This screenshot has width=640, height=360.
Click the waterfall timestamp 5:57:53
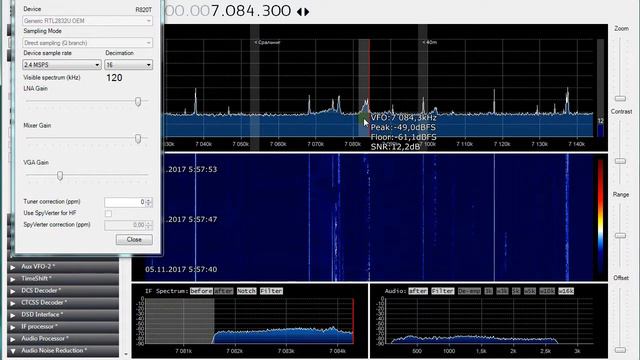pyautogui.click(x=202, y=169)
